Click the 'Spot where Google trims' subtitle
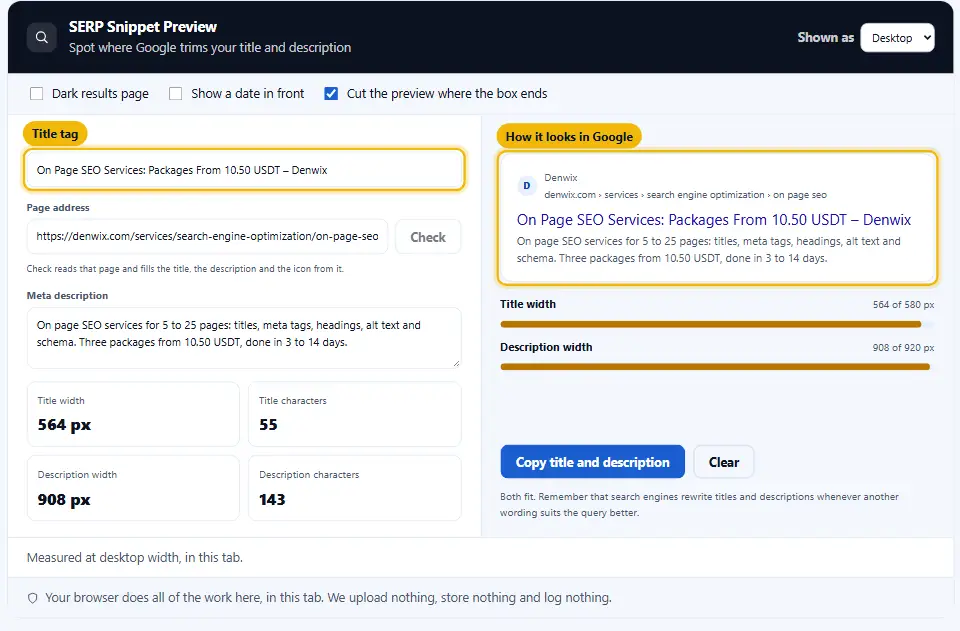 tap(210, 48)
